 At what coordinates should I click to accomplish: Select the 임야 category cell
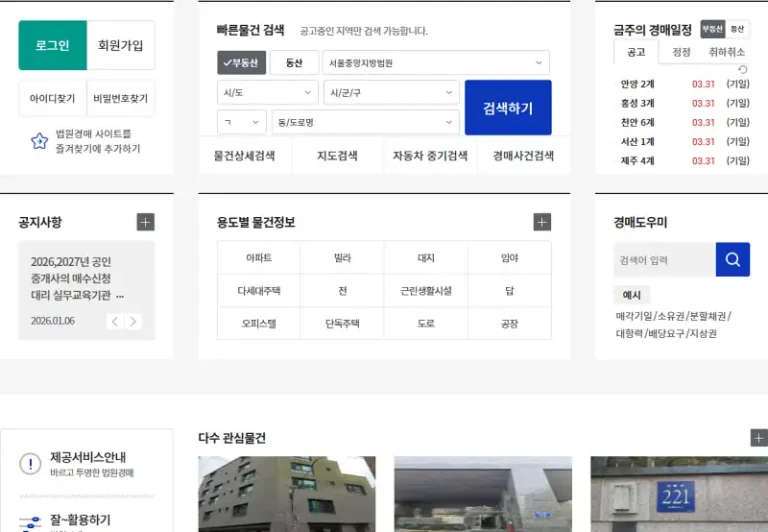(x=509, y=258)
